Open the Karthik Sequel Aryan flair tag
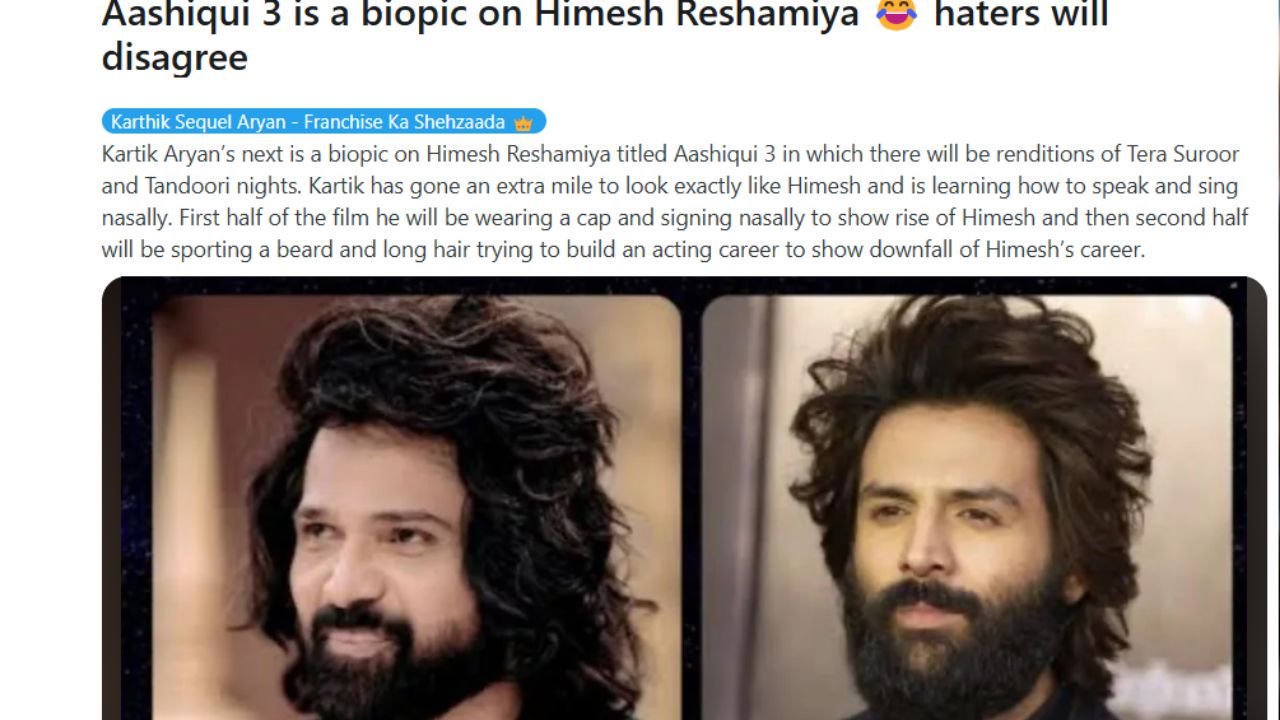 click(324, 122)
